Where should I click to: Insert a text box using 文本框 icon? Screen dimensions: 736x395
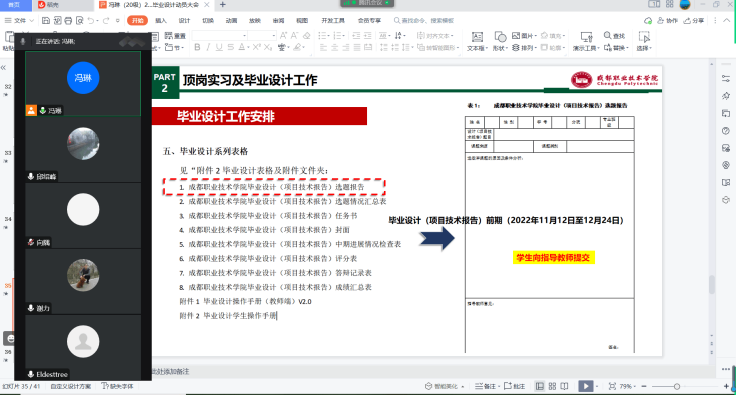pos(477,41)
